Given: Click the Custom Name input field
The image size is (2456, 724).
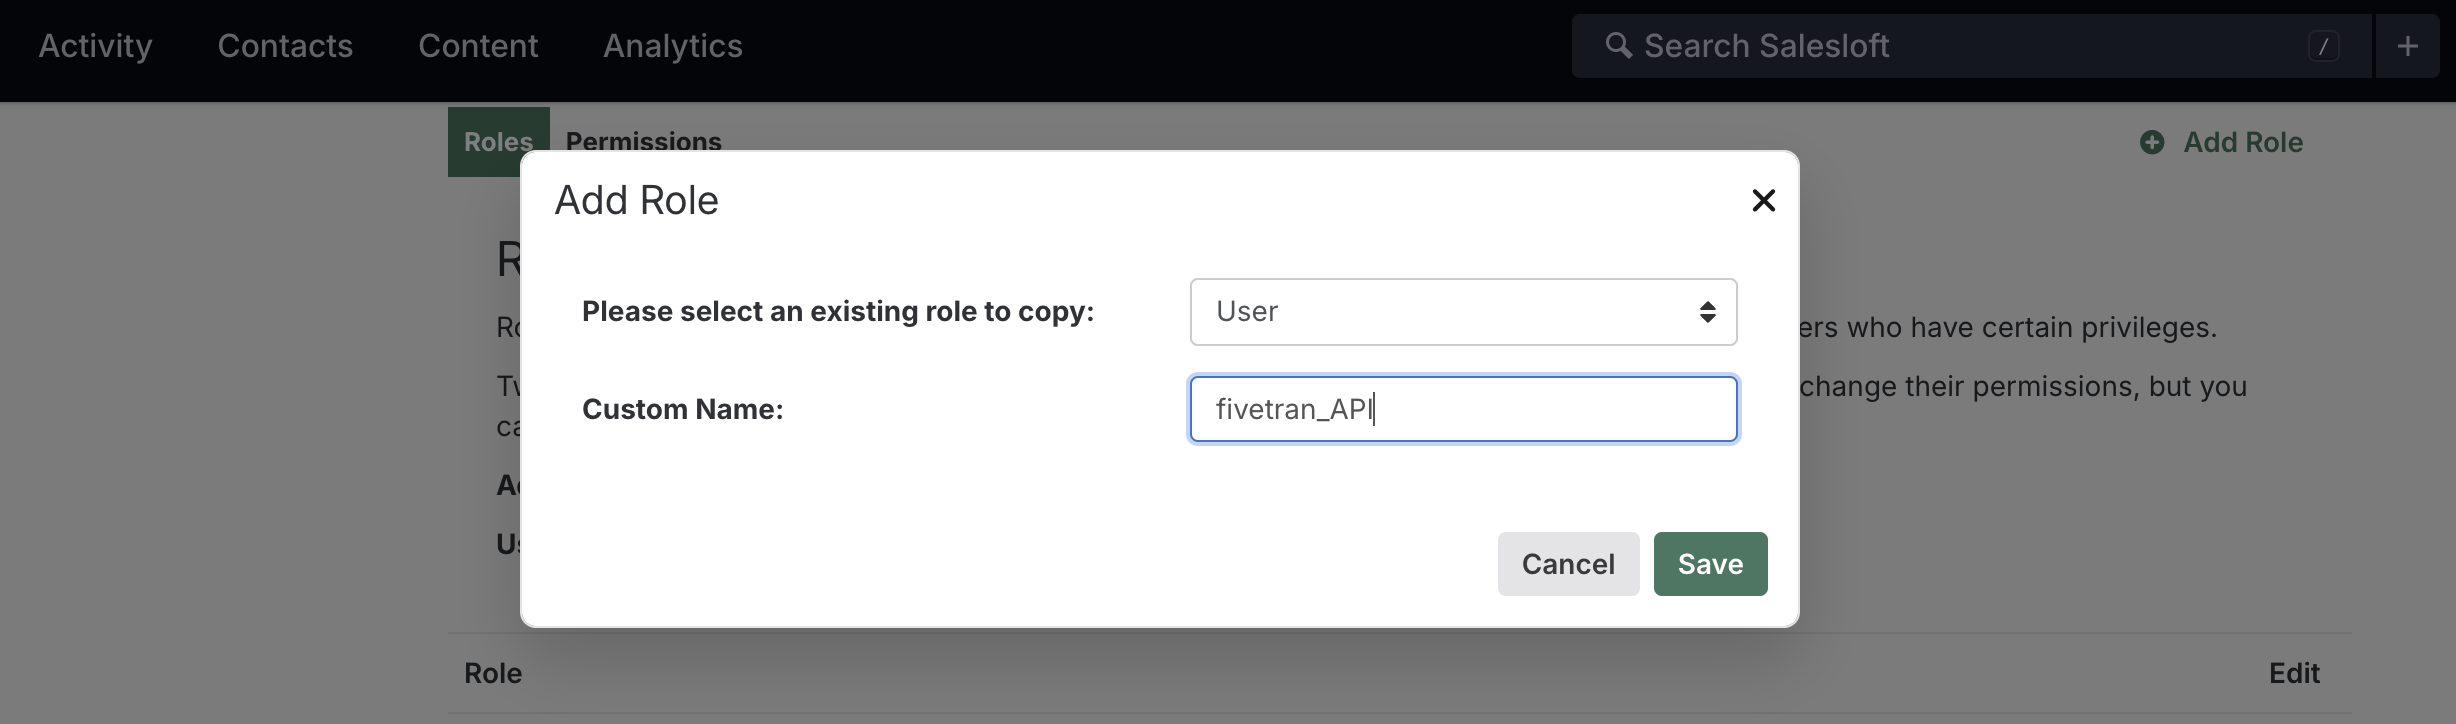Looking at the screenshot, I should (x=1463, y=409).
